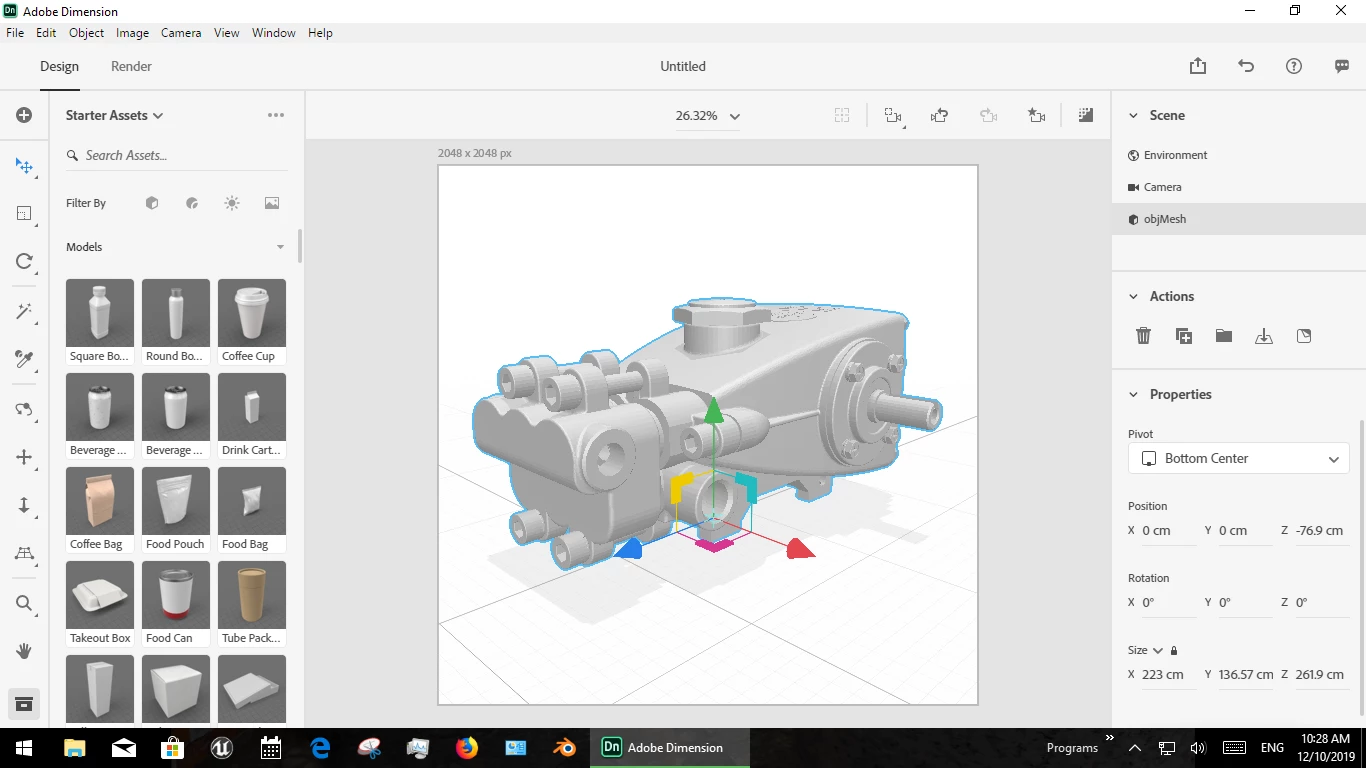Select Environment in Scene panel

click(1239, 155)
